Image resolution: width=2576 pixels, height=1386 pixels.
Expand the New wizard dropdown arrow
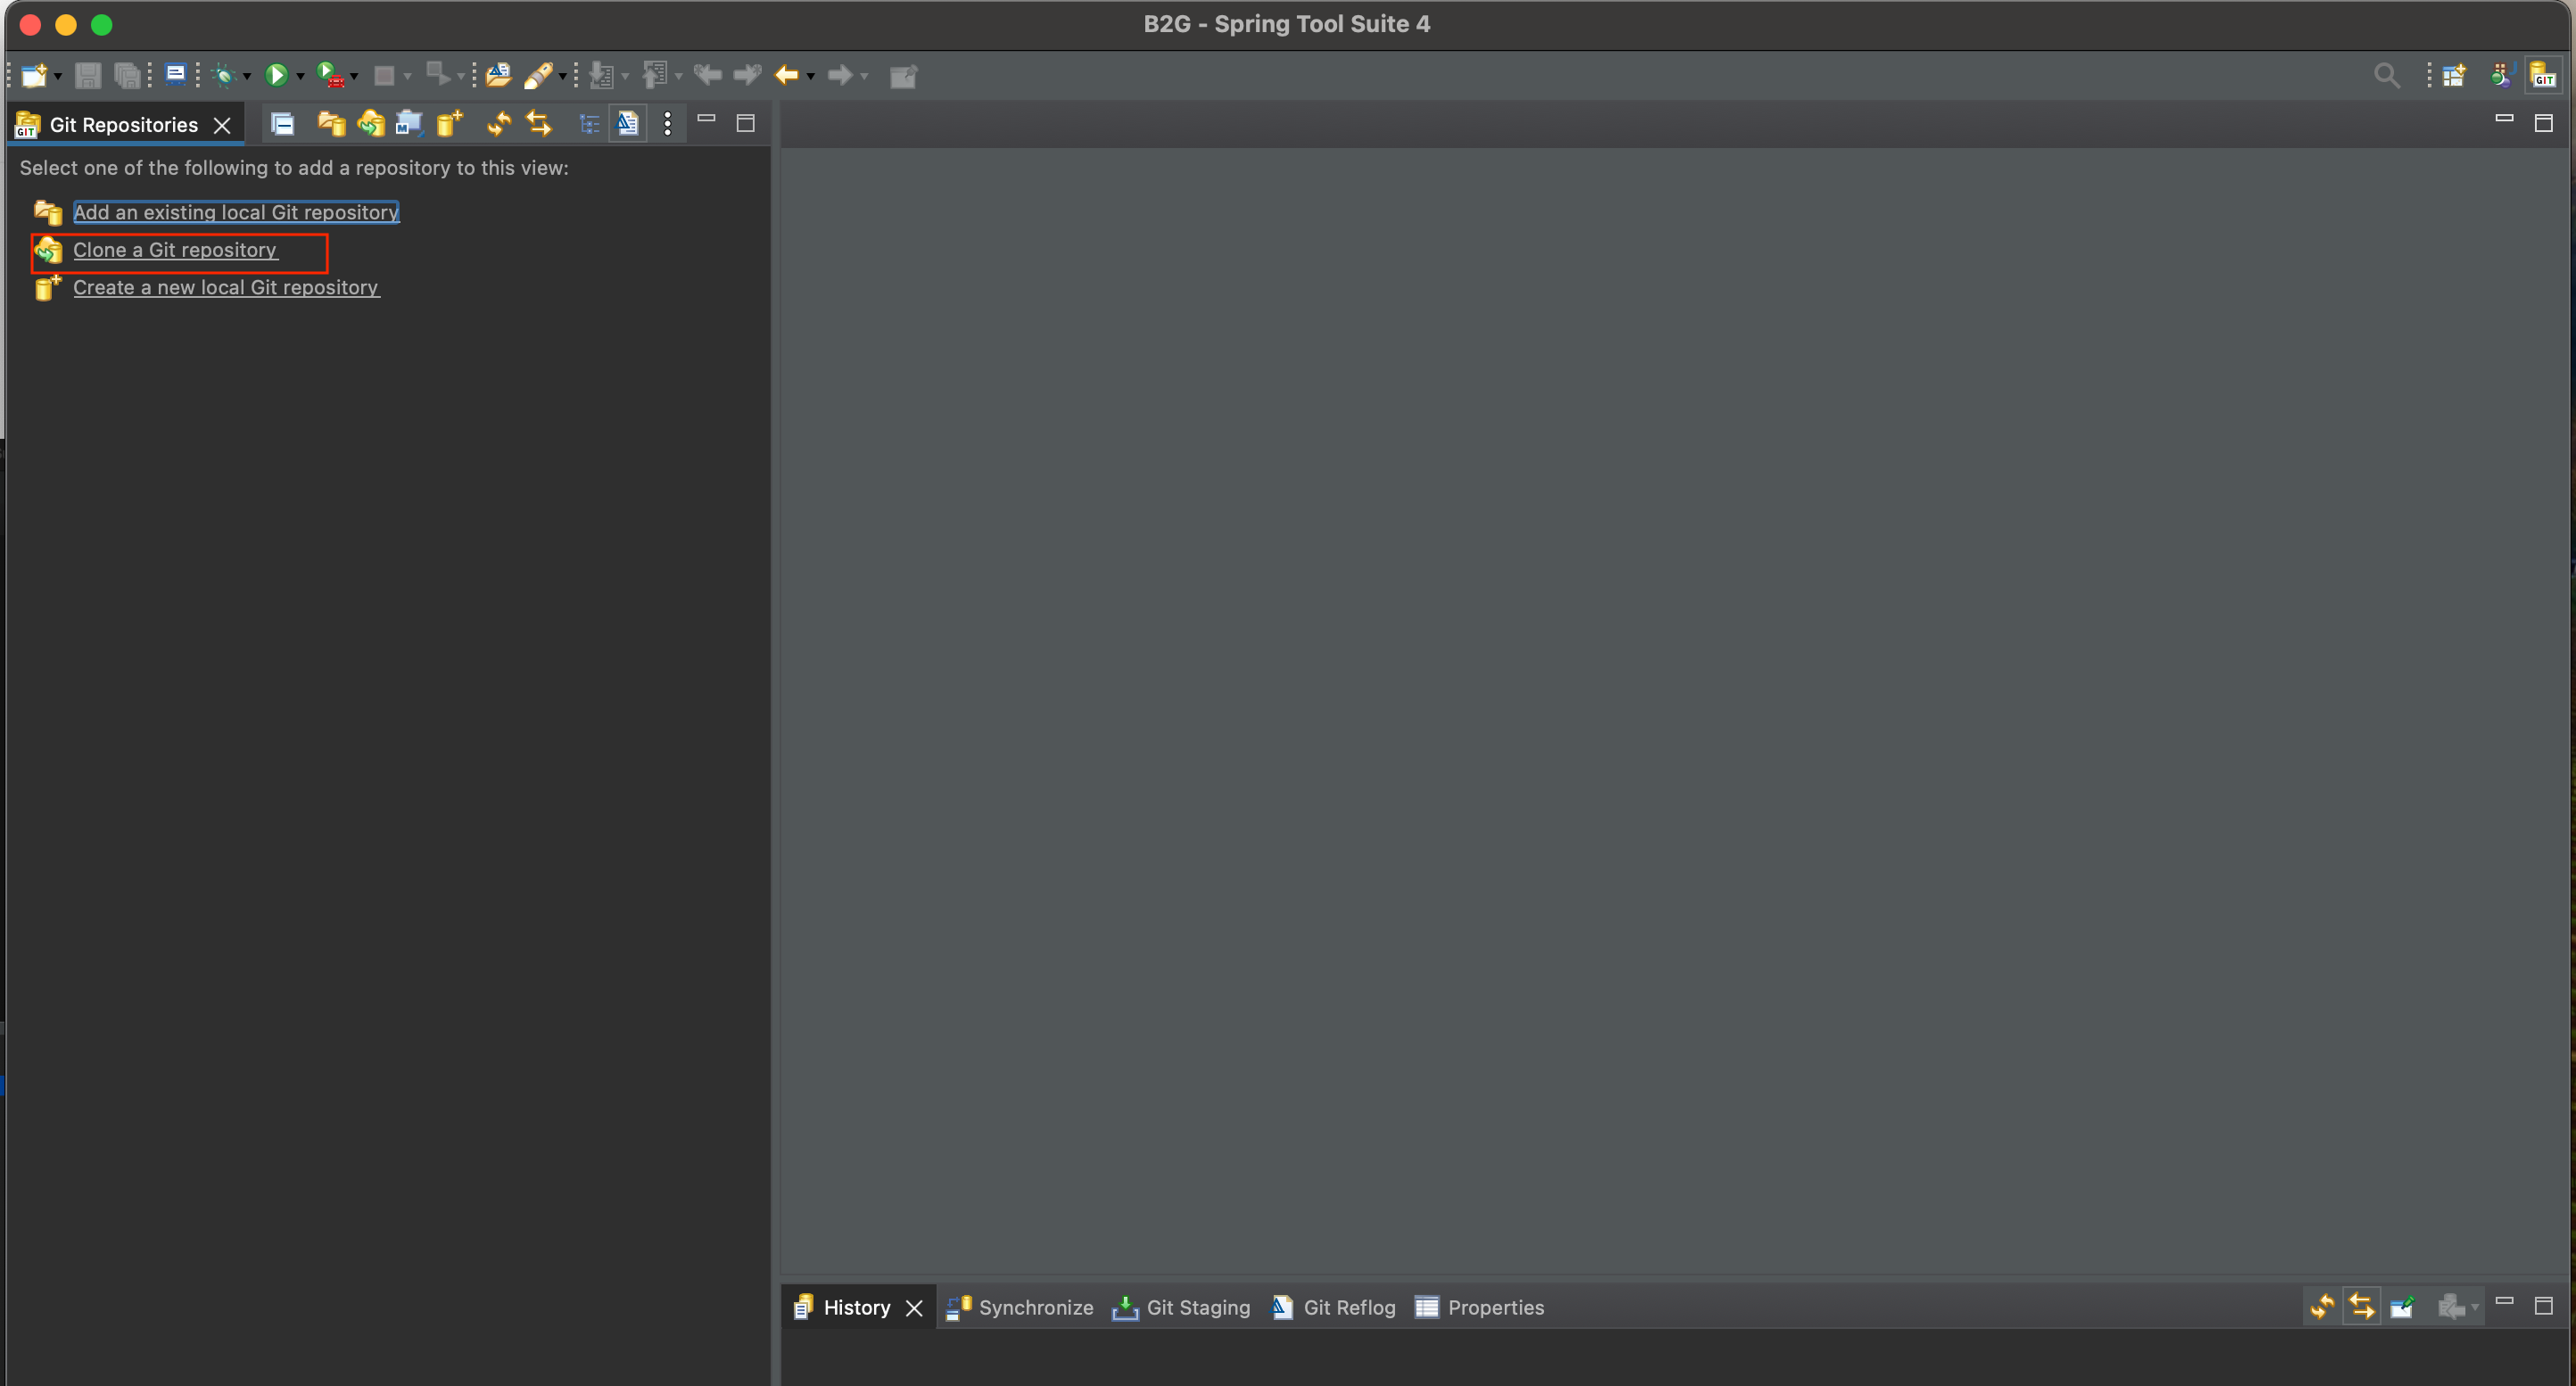(58, 76)
